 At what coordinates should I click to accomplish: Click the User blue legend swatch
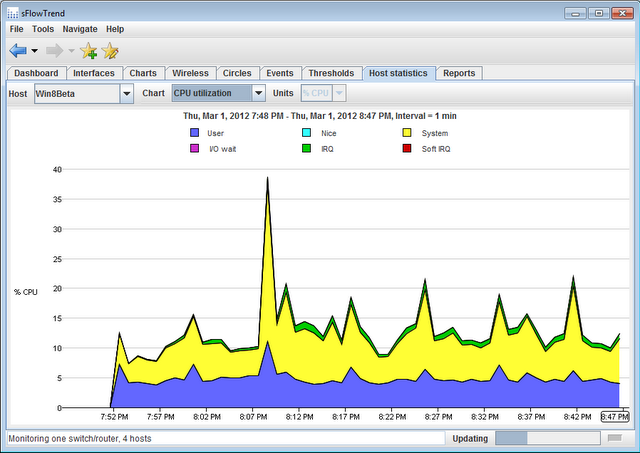tap(195, 132)
